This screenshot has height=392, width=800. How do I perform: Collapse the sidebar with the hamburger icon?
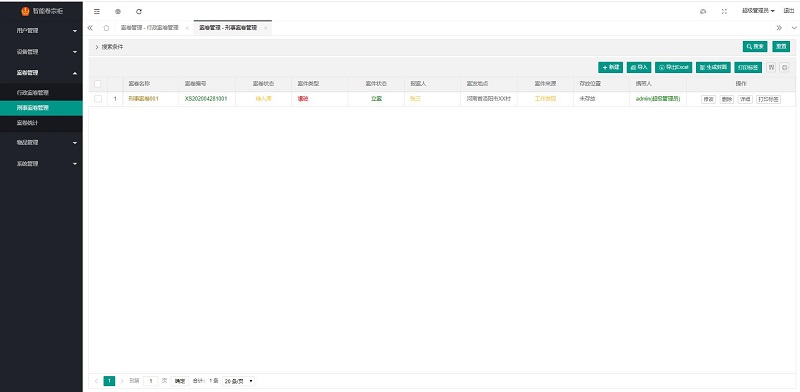[x=97, y=11]
